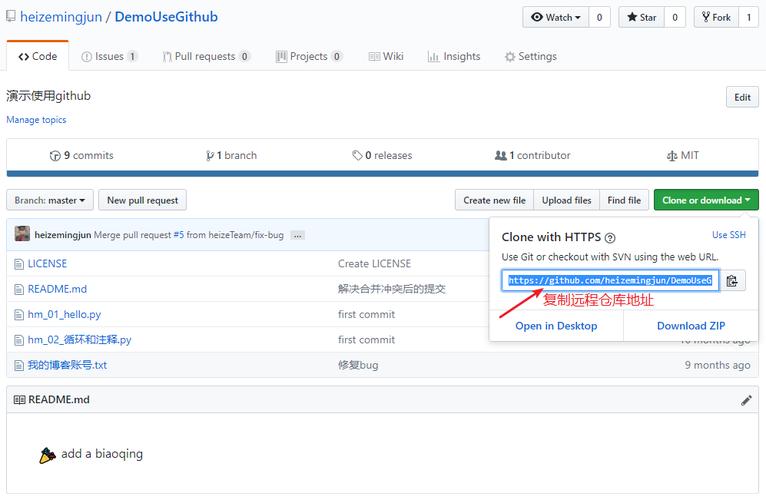
Task: Click the help icon next to Clone with HTTPS
Action: click(610, 238)
